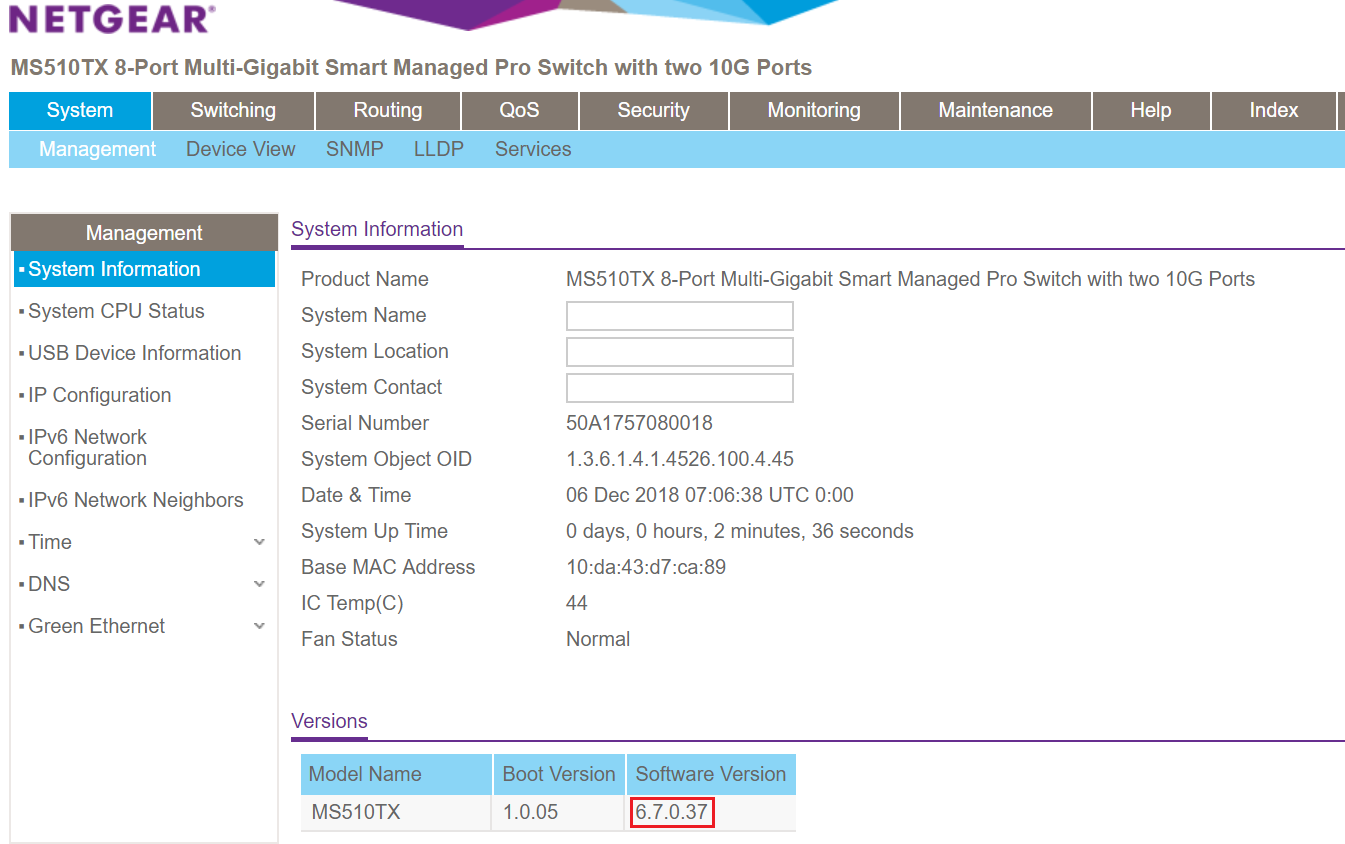Open USB Device Information page

click(135, 353)
